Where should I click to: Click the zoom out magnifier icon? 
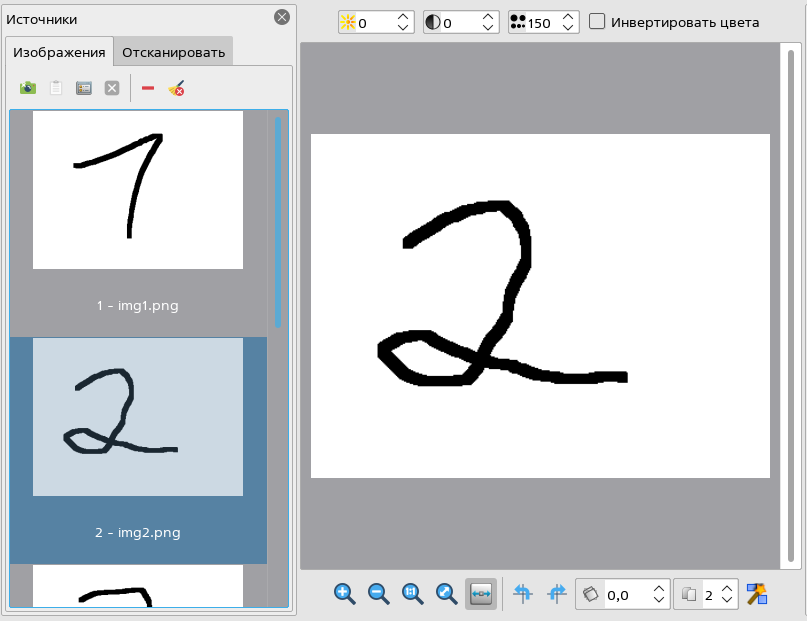379,594
